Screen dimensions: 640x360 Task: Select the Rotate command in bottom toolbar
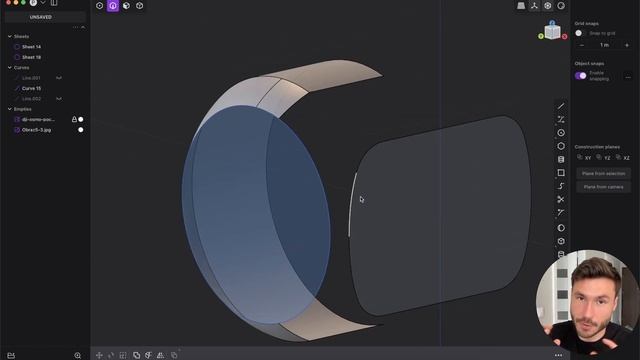pos(111,356)
